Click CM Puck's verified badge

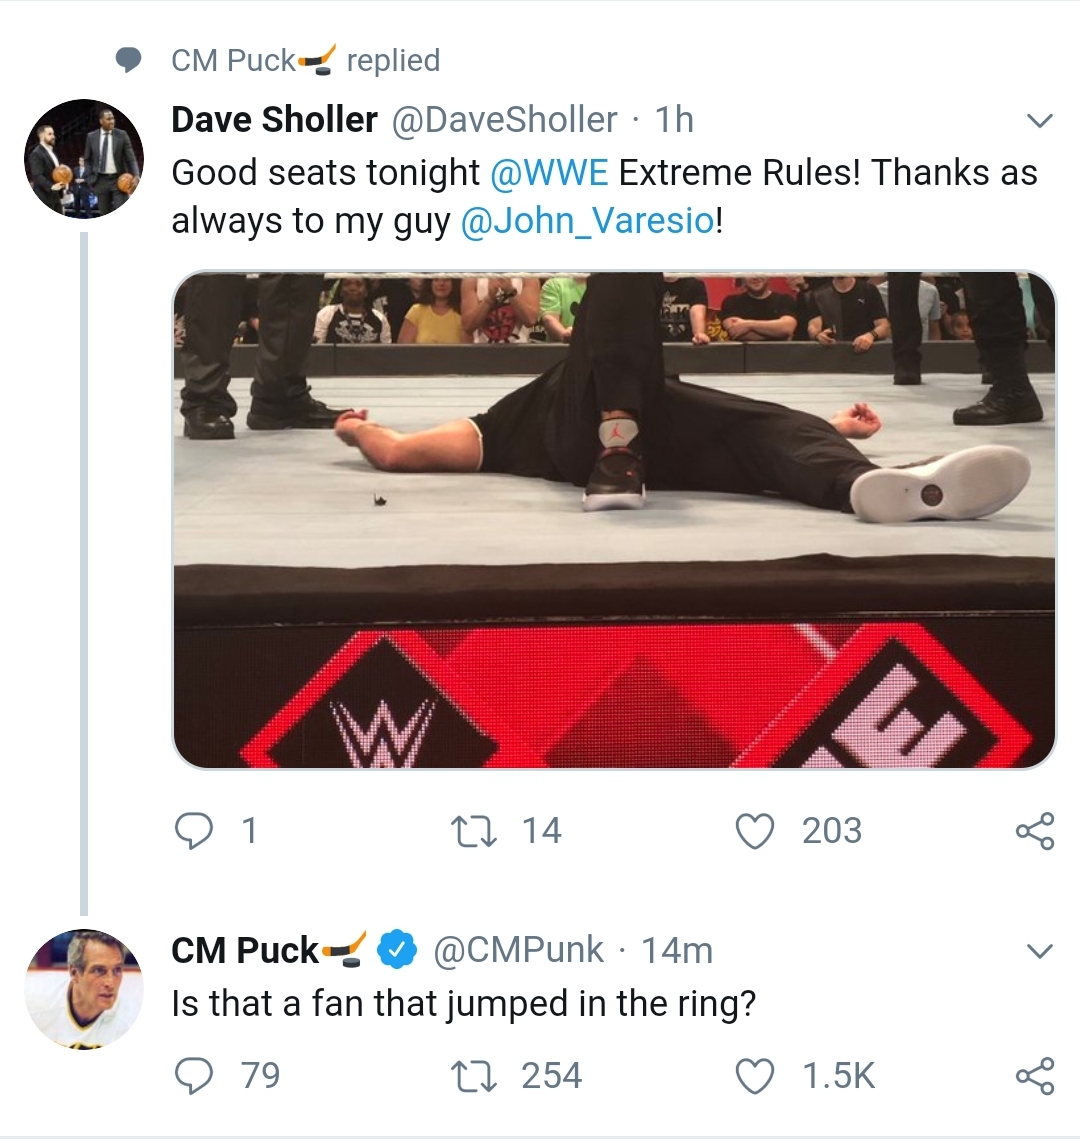(x=396, y=950)
